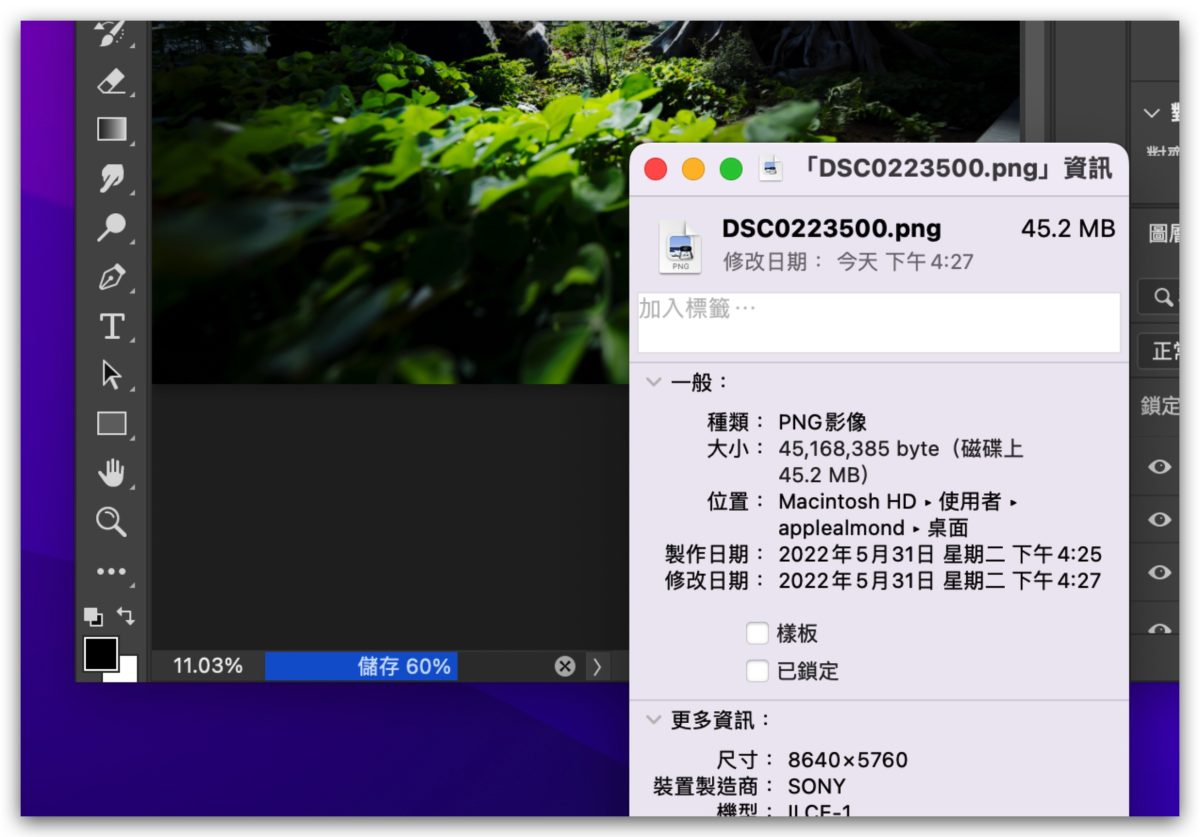Viewport: 1200px width, 837px height.
Task: Select the Hand tool
Action: click(111, 473)
